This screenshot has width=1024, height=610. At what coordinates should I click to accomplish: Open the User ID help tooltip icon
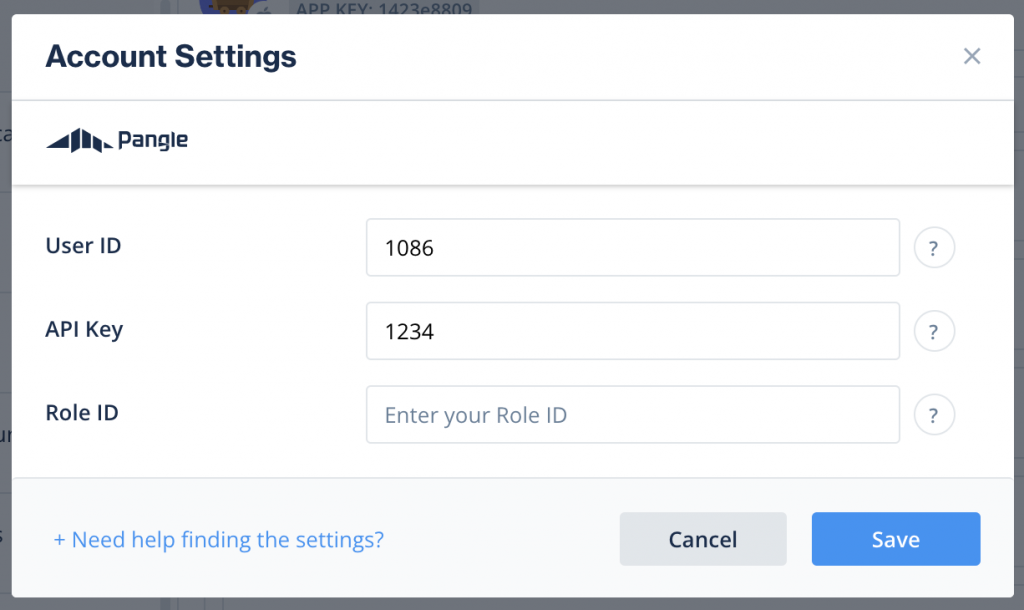(x=934, y=248)
